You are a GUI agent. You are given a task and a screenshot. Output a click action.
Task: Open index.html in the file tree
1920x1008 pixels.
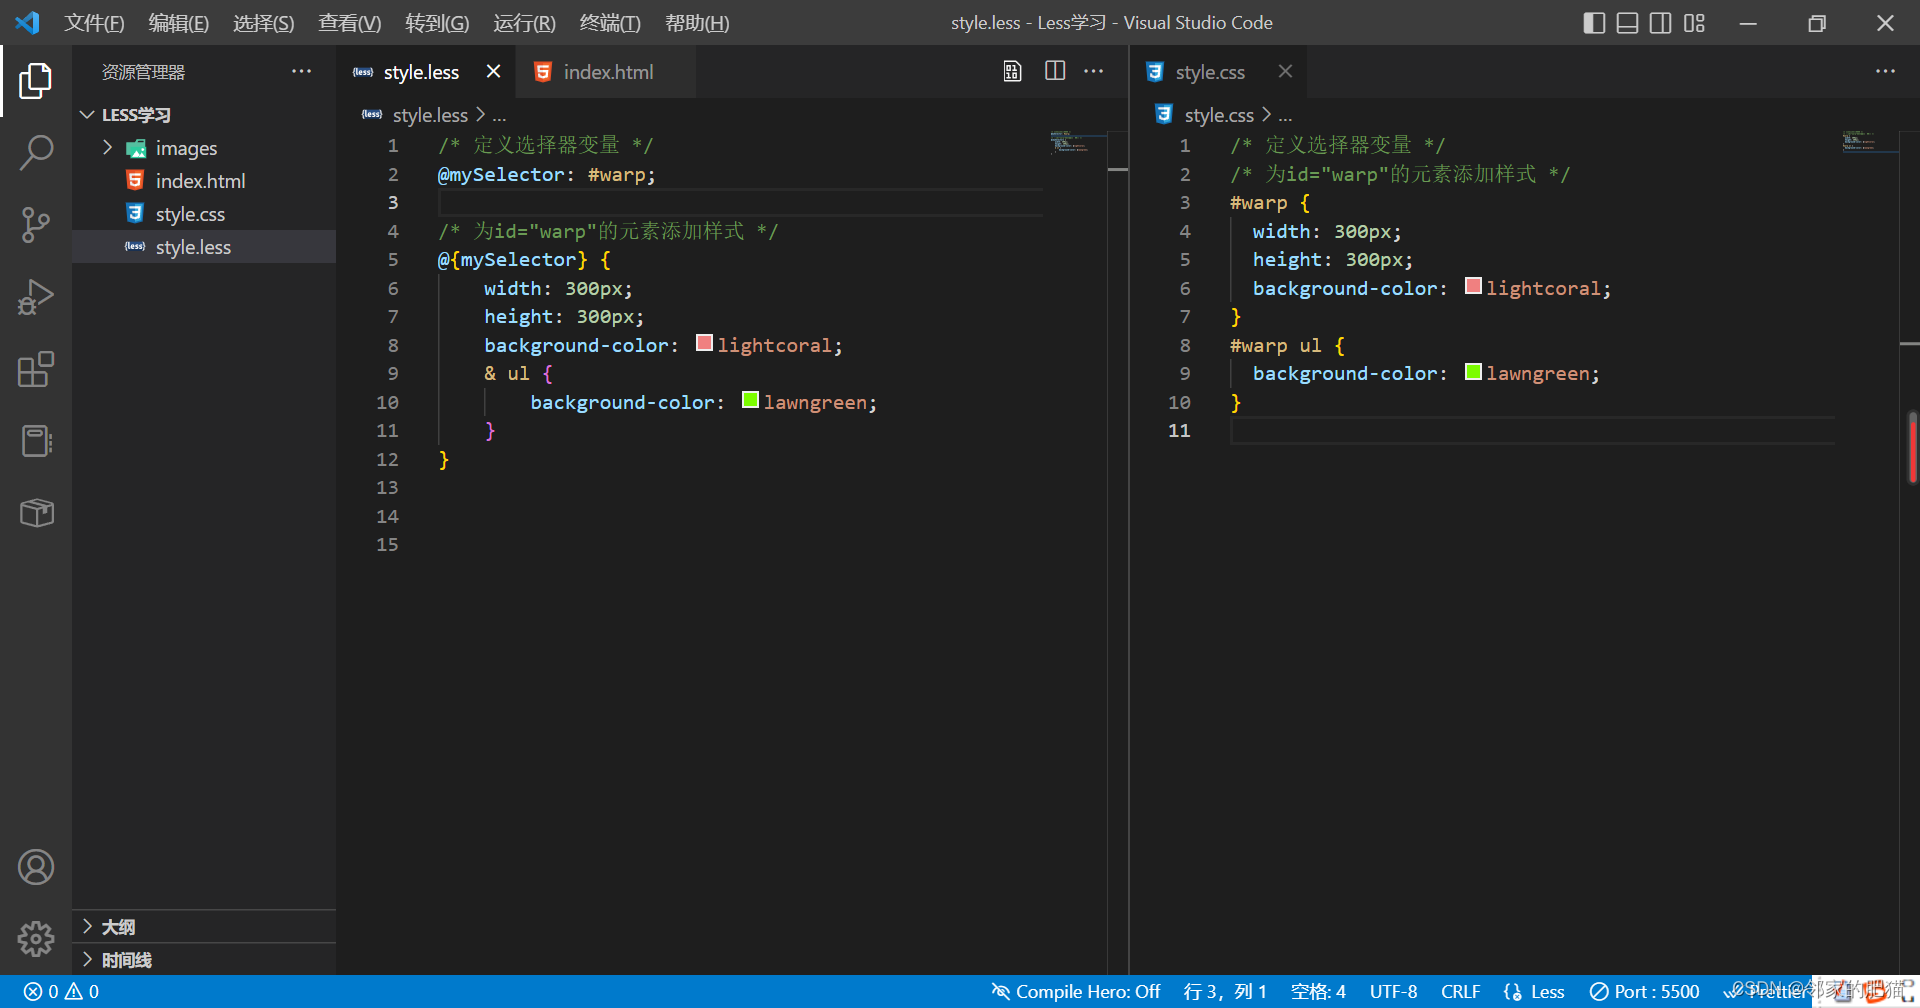[x=200, y=181]
